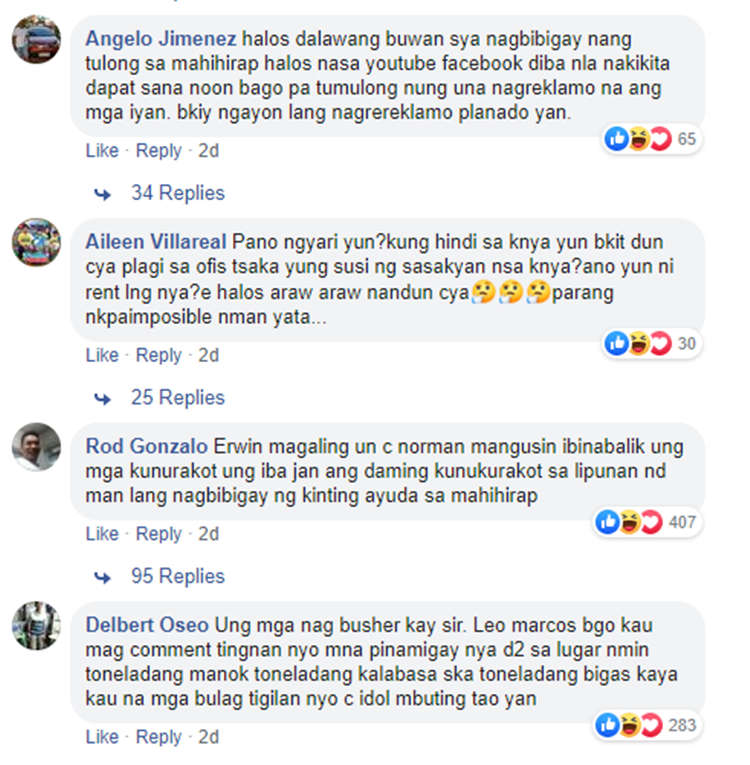750x765 pixels.
Task: Open Angelo Jimenez's profile picture
Action: pos(37,39)
